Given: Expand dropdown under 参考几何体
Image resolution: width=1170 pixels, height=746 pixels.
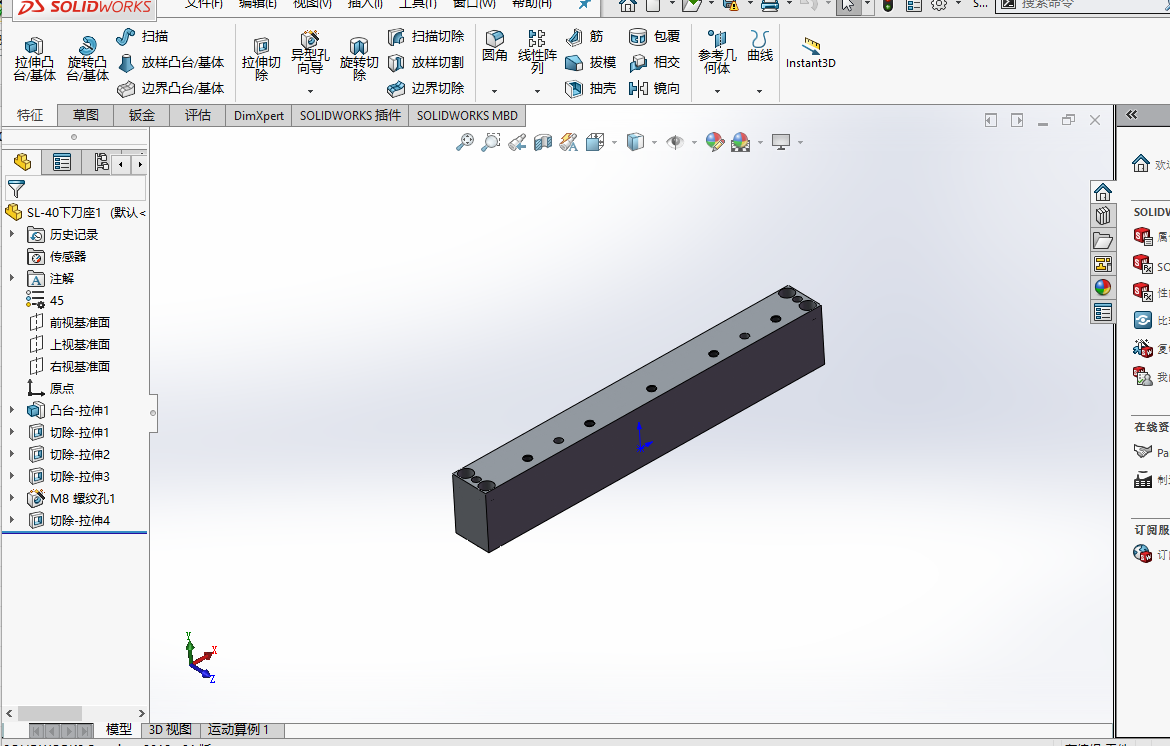Looking at the screenshot, I should coord(717,91).
